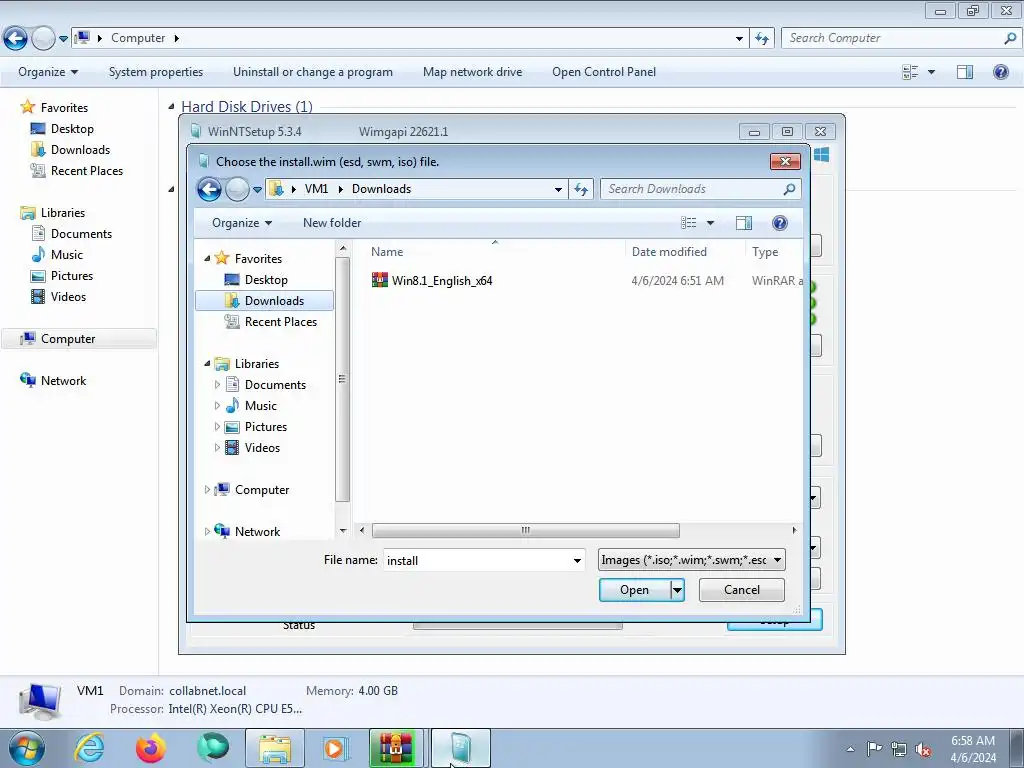
Task: Expand Documents node in dialog tree
Action: click(217, 385)
